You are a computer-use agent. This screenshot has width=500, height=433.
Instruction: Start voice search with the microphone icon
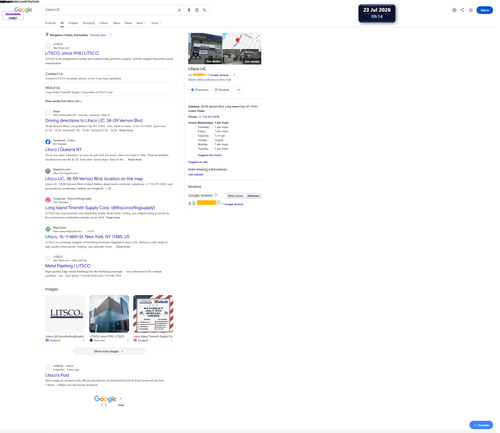click(189, 10)
